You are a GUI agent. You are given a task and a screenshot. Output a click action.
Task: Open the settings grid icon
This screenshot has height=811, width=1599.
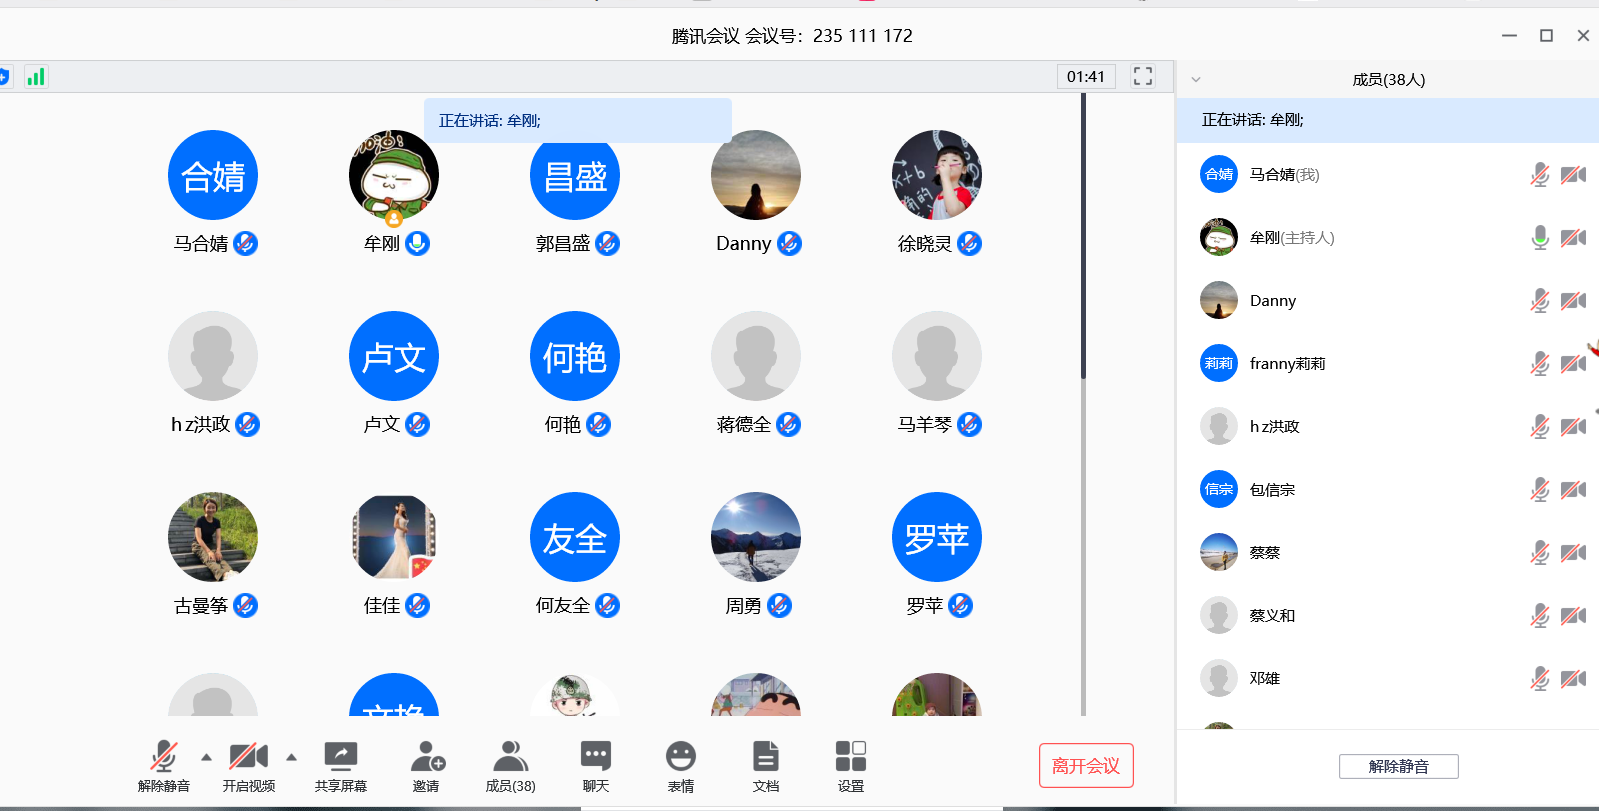(850, 757)
